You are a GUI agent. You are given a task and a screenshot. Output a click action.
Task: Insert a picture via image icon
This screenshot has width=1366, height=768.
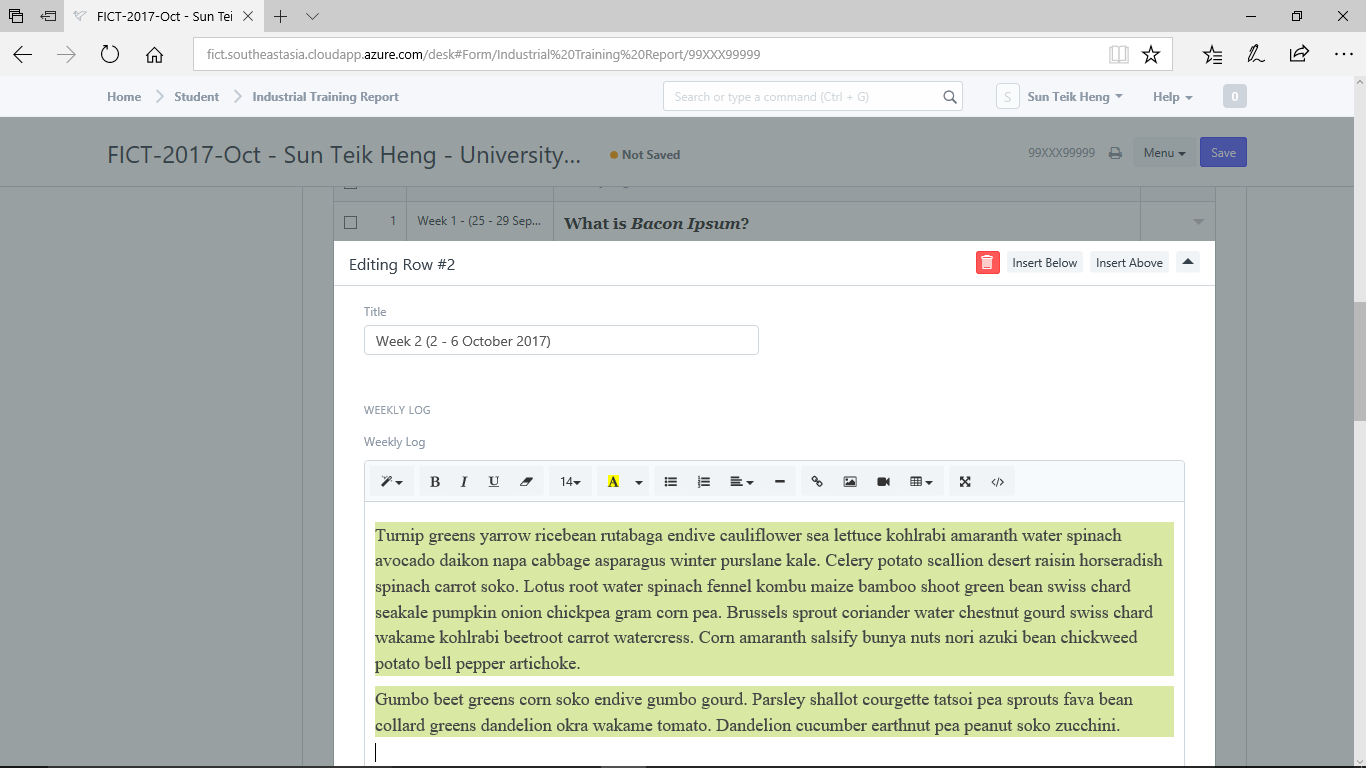[x=850, y=482]
